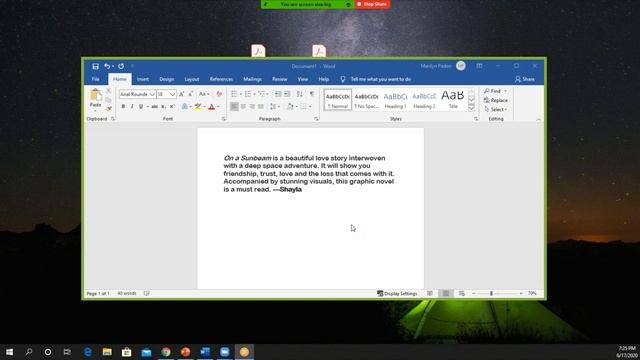Image resolution: width=640 pixels, height=360 pixels.
Task: Decrease paragraph indent
Action: [278, 94]
